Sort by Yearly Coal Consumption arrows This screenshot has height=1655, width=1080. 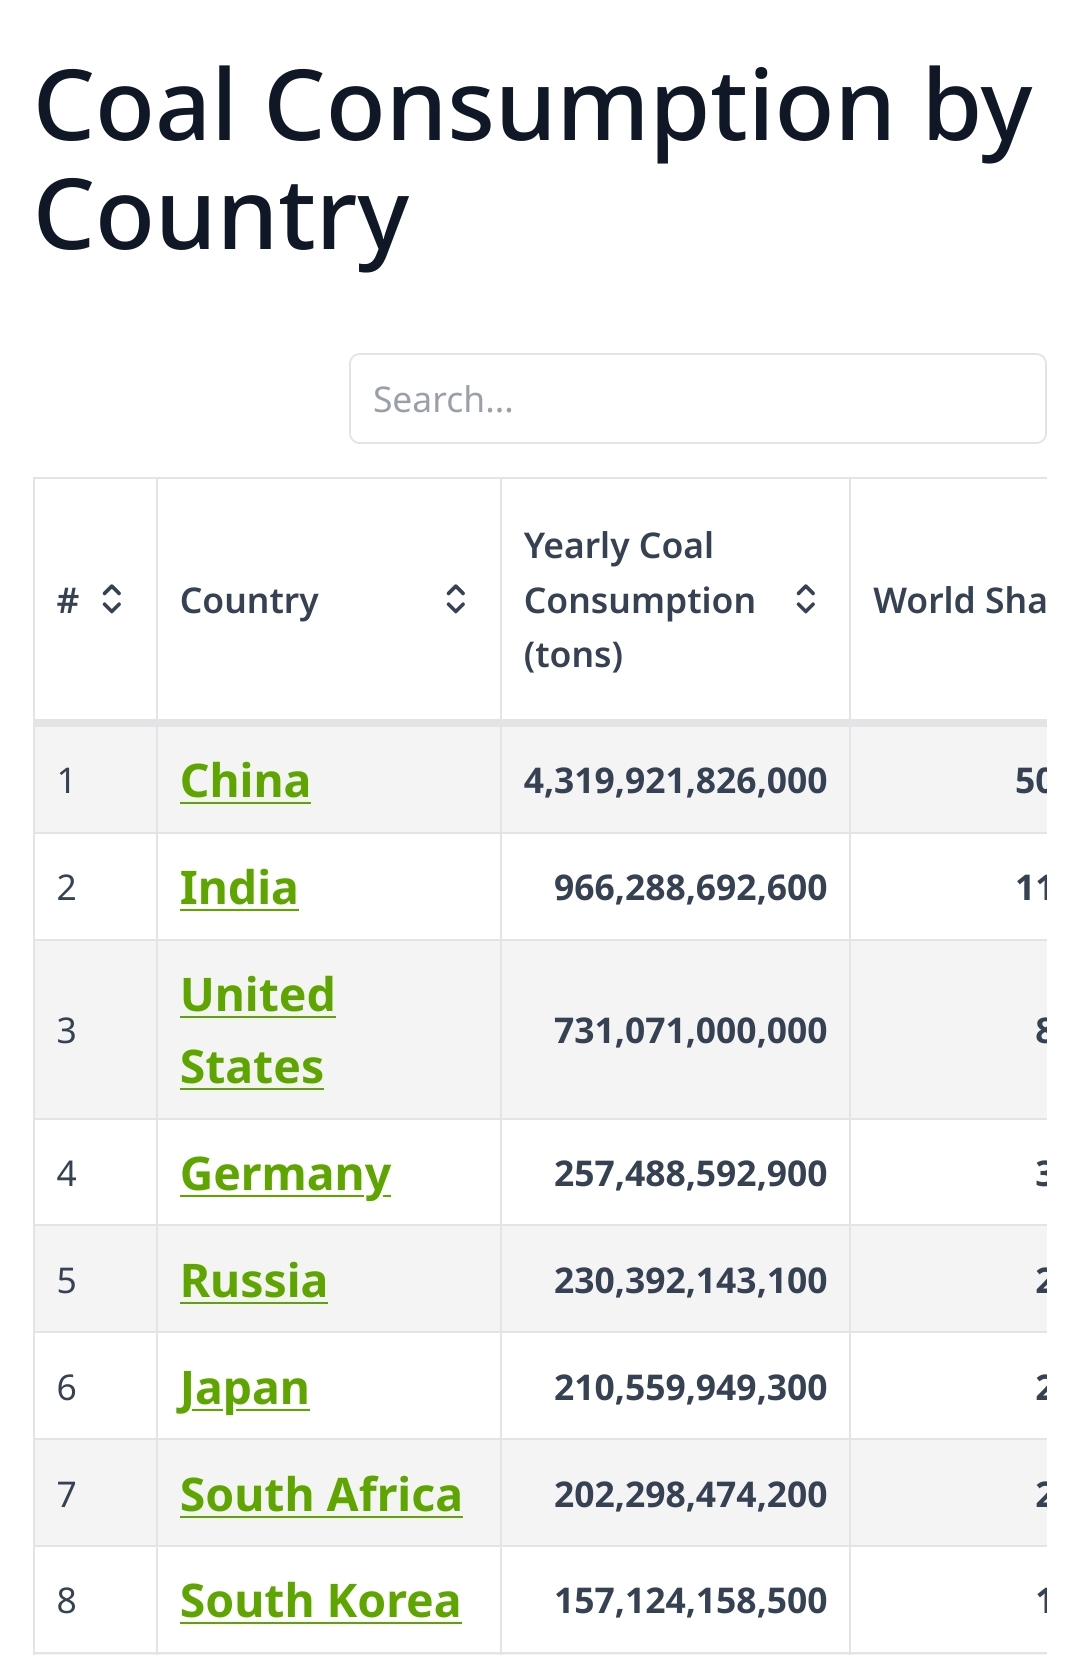click(806, 599)
